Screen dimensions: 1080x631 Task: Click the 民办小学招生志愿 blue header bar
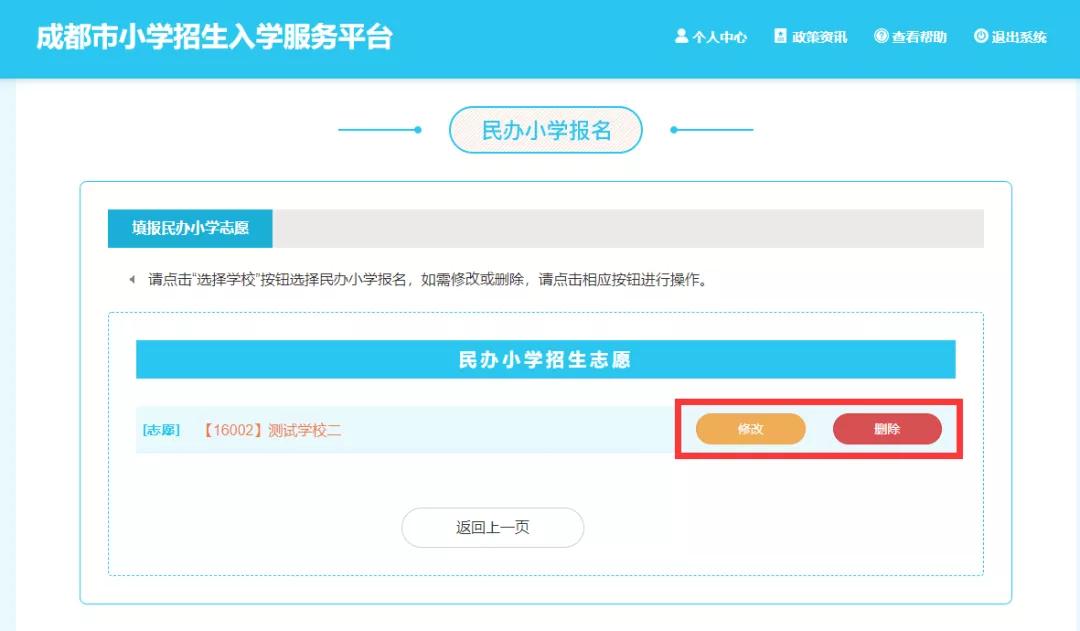pyautogui.click(x=545, y=359)
